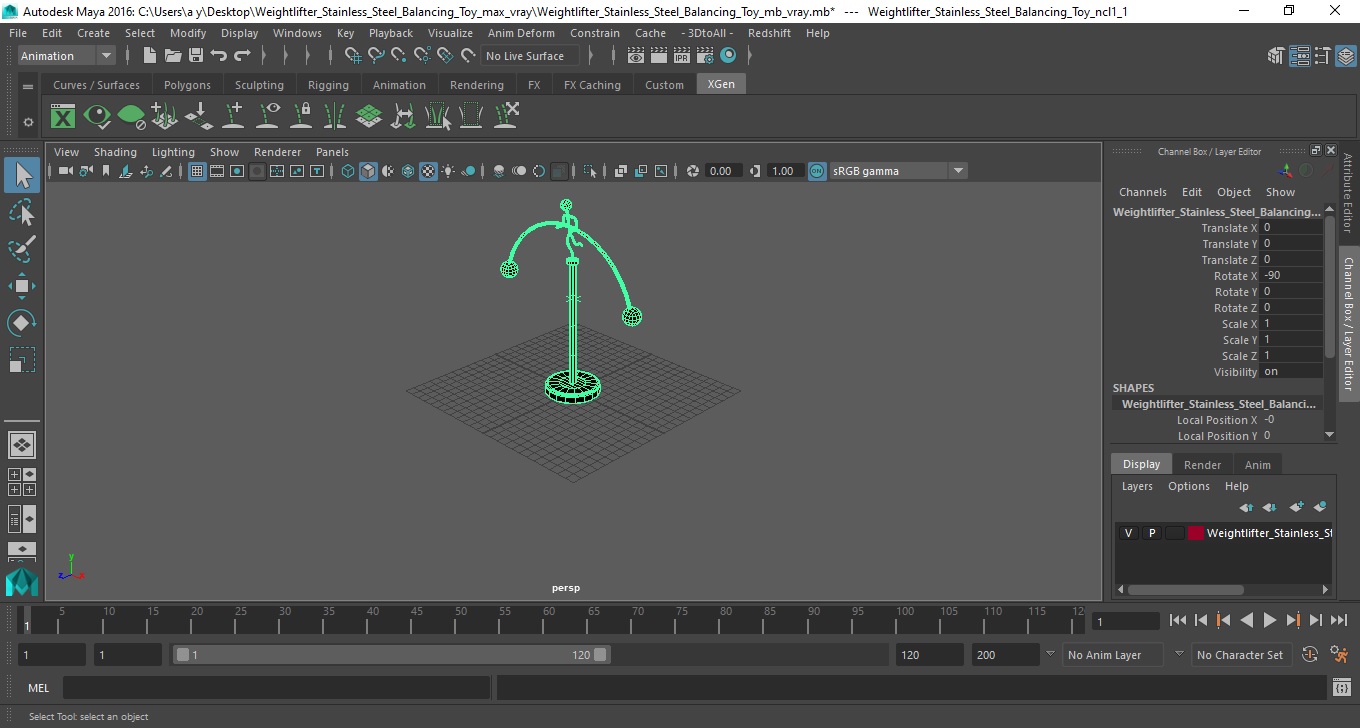Click the MEL command input field

276,688
